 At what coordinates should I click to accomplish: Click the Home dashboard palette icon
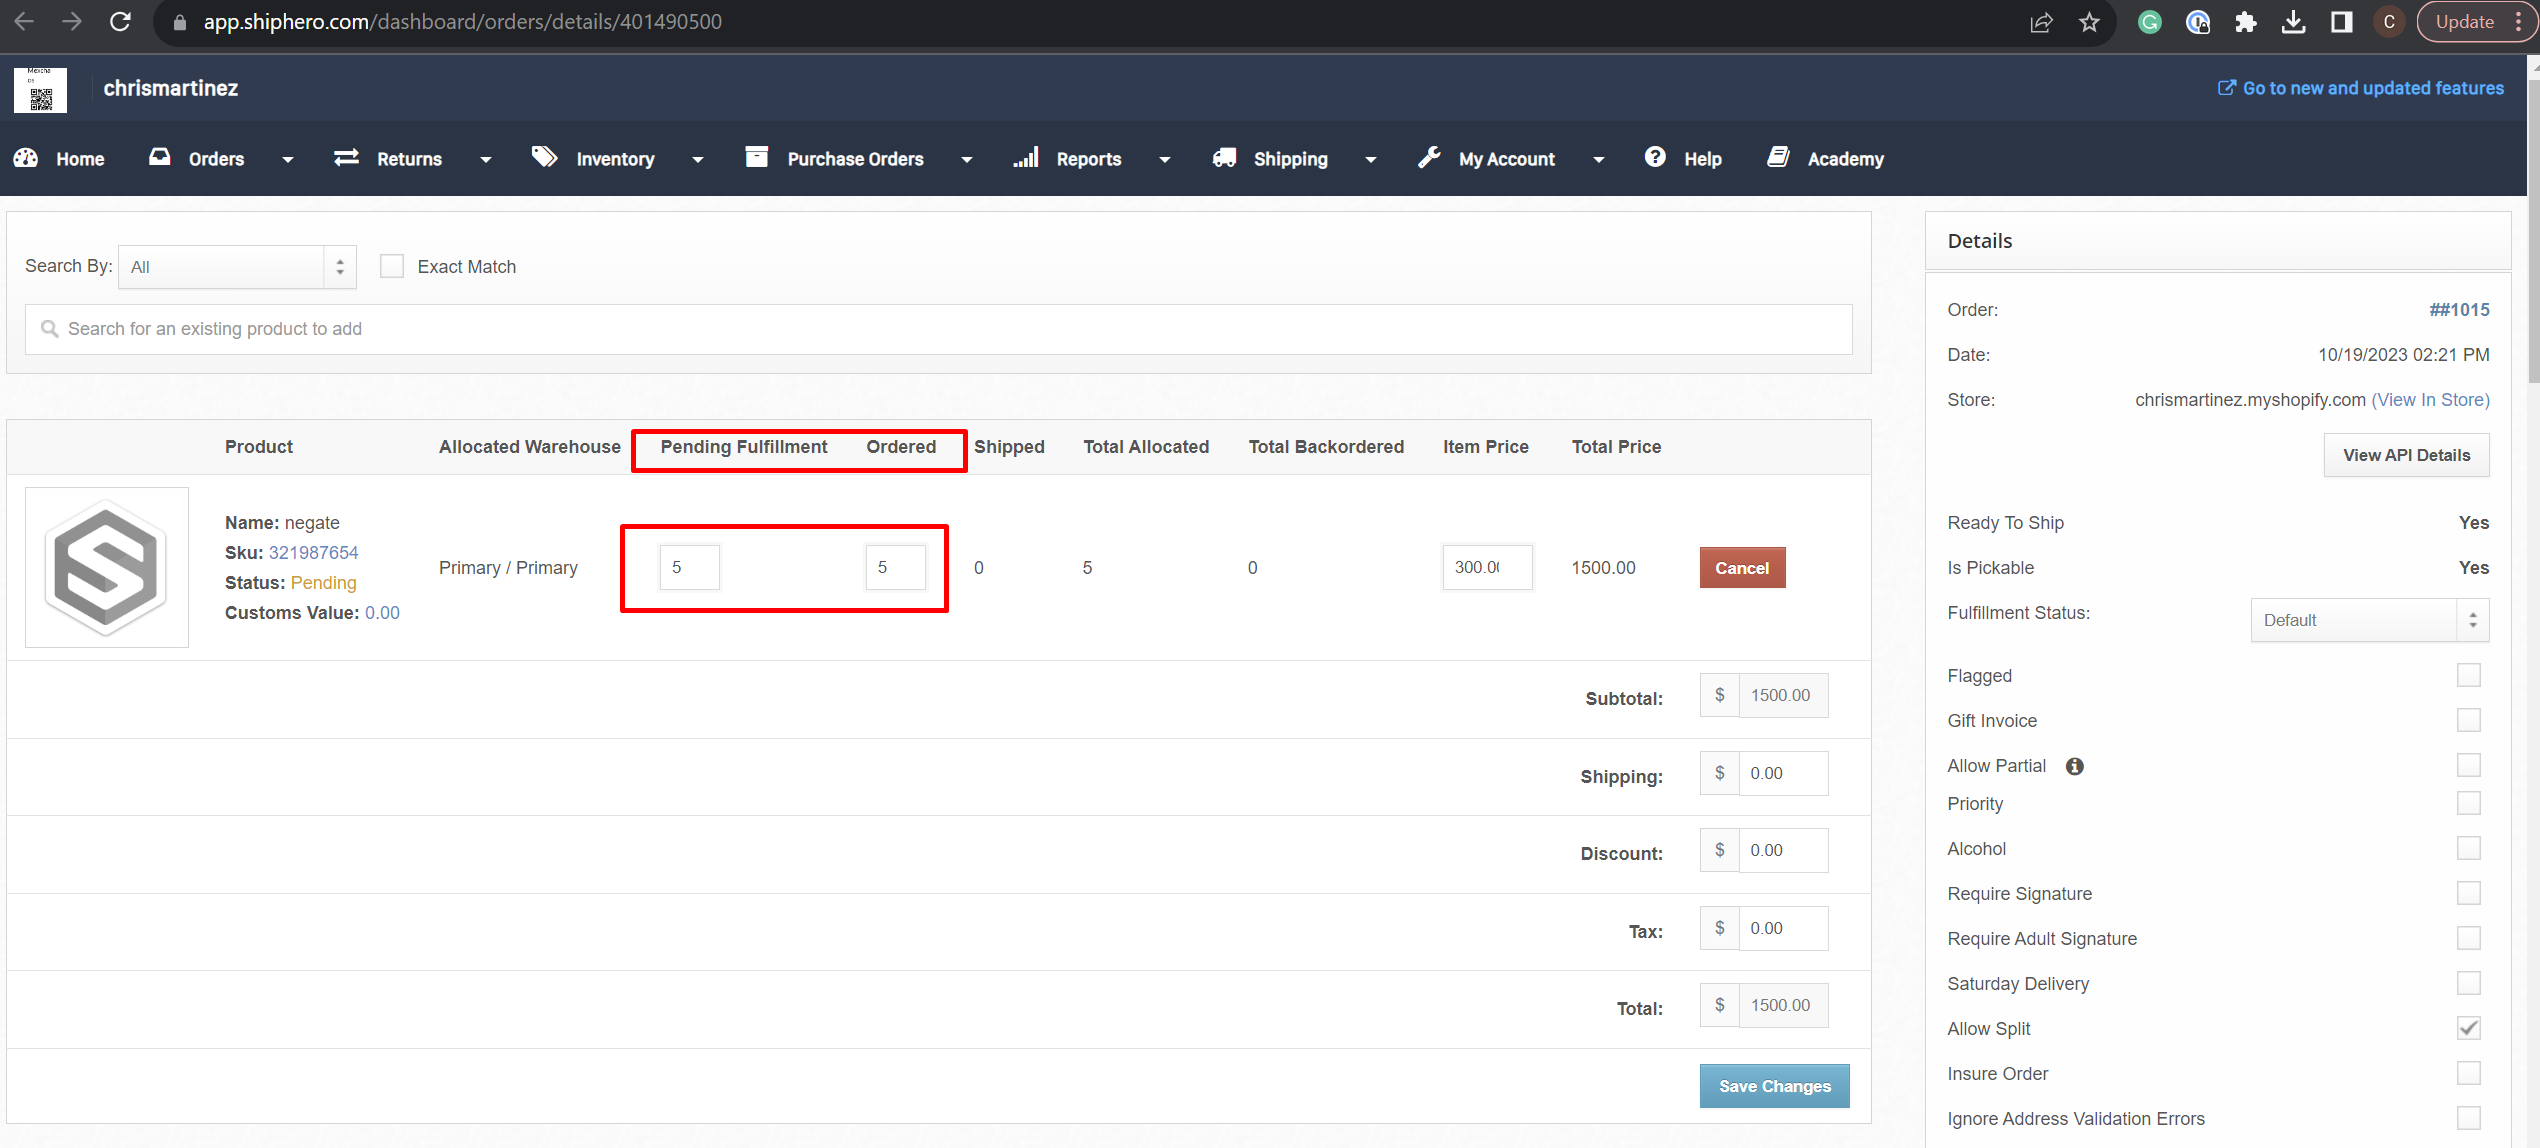pyautogui.click(x=26, y=158)
